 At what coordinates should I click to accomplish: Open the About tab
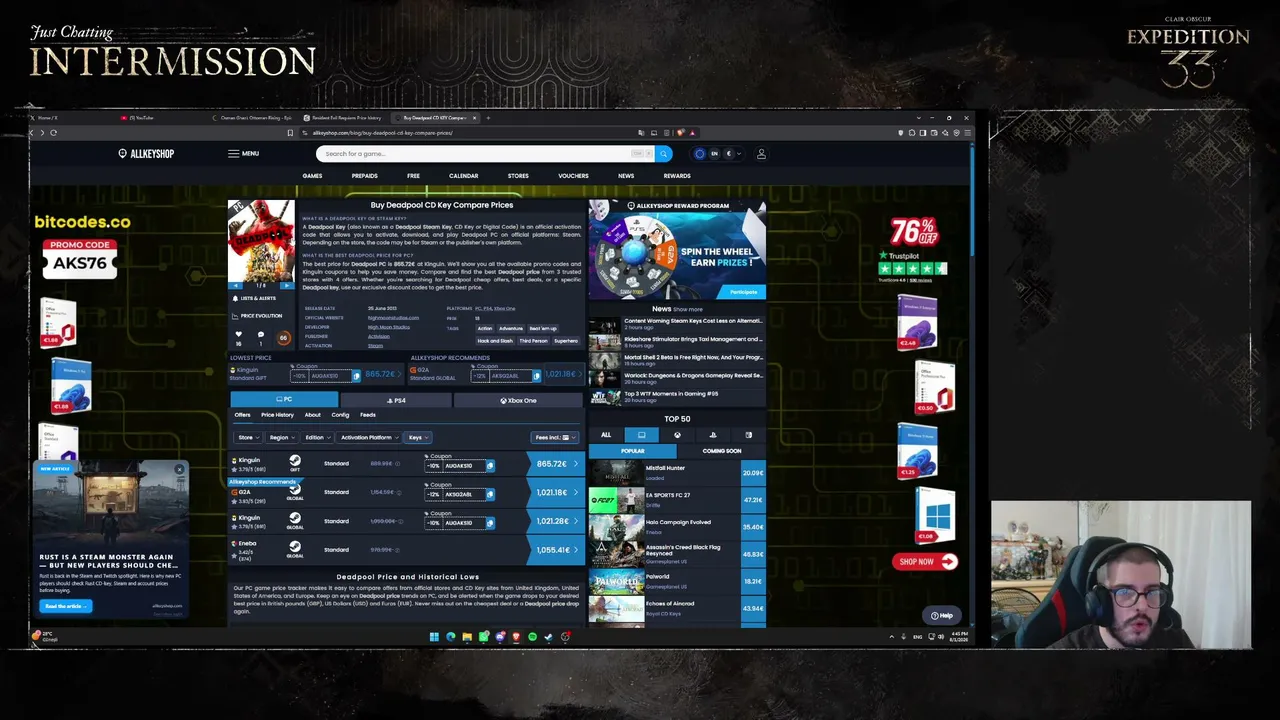point(313,415)
